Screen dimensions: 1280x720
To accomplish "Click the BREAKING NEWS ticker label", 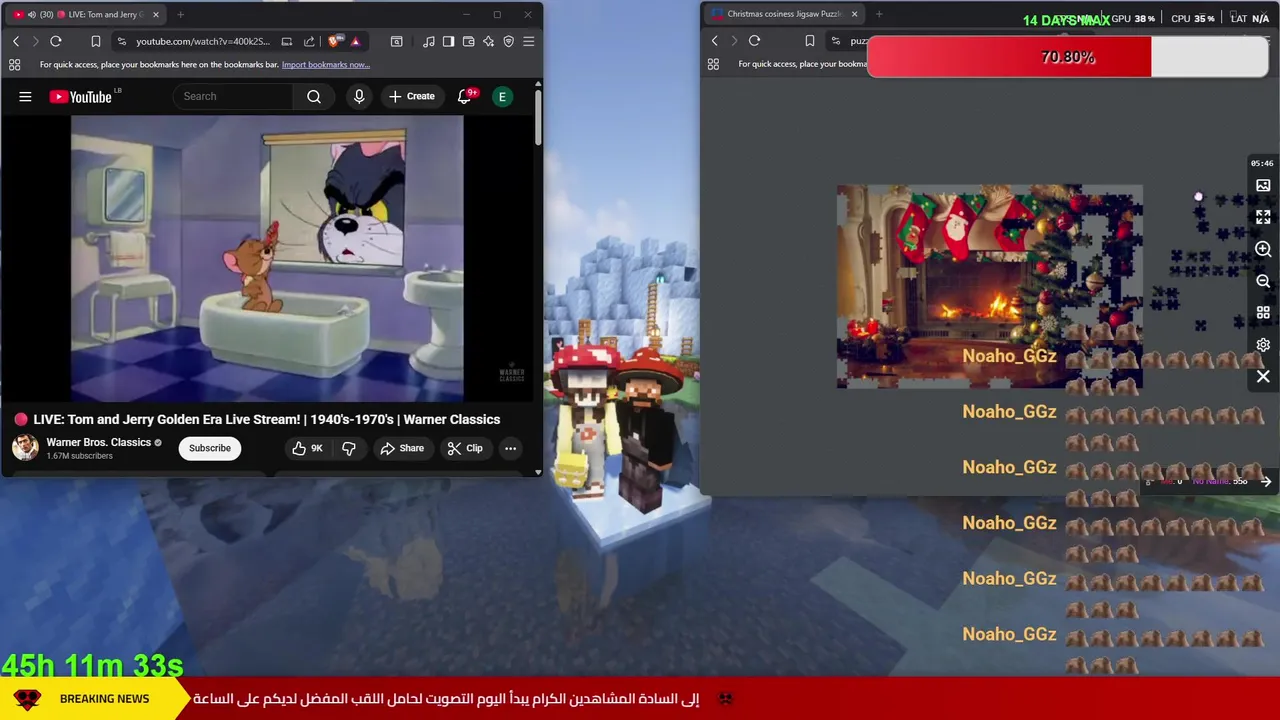I will [x=104, y=699].
